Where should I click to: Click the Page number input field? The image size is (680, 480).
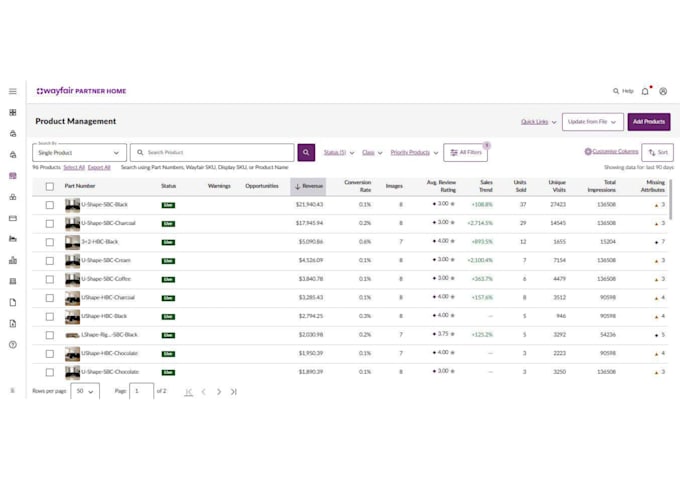point(141,391)
